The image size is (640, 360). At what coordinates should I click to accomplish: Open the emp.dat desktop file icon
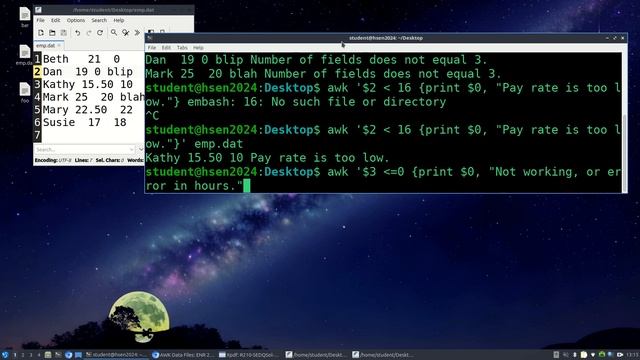(x=25, y=55)
